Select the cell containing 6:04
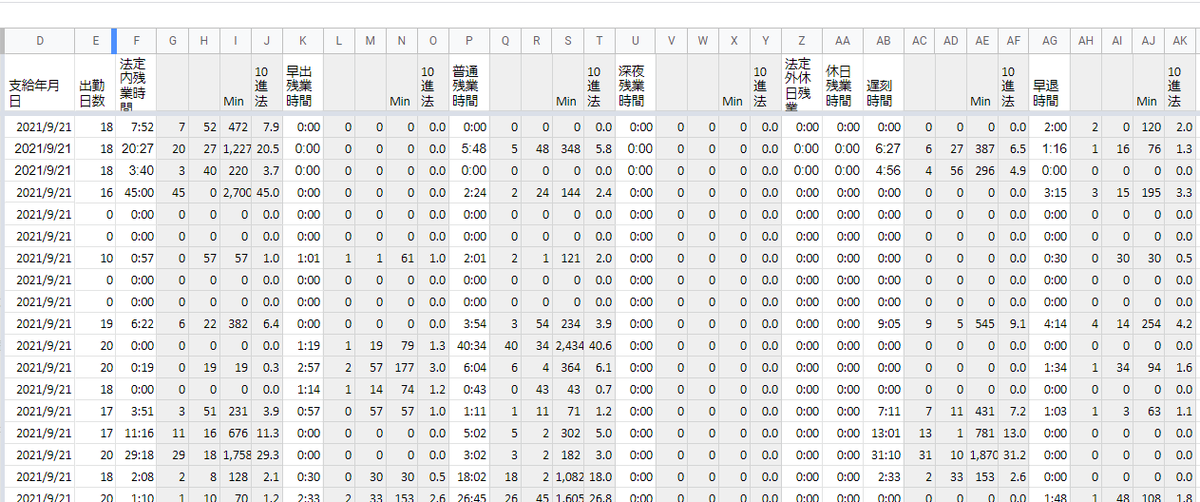The width and height of the screenshot is (1200, 502). (x=469, y=367)
